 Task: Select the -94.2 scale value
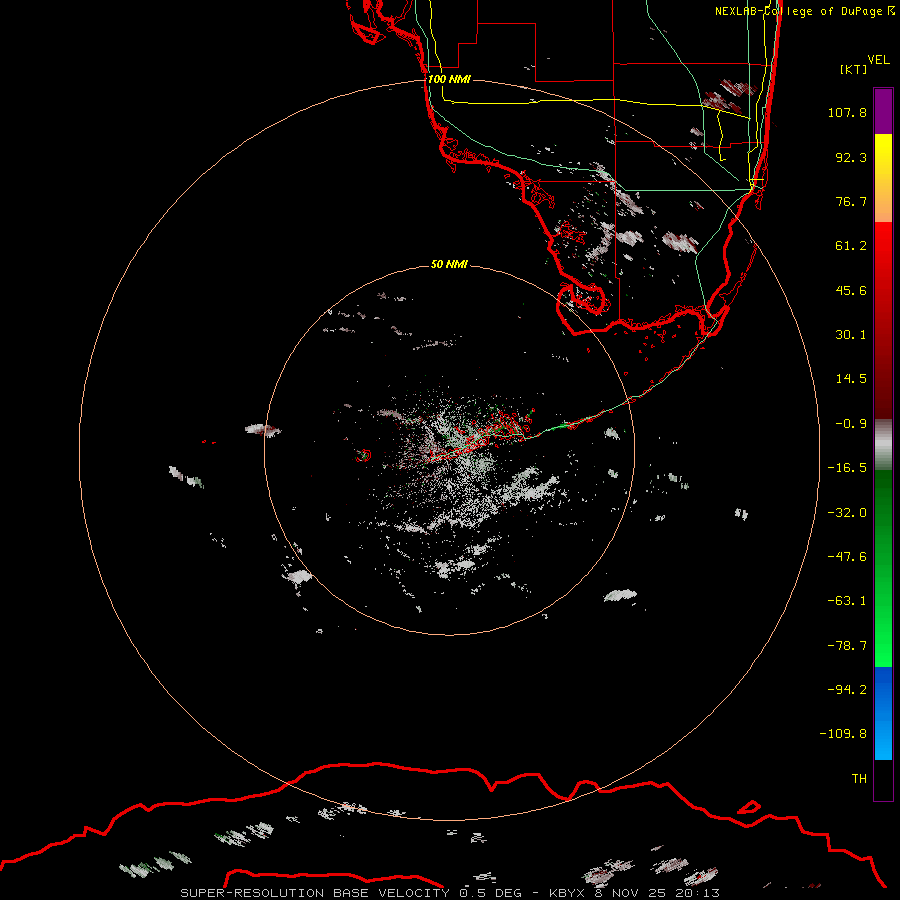pyautogui.click(x=847, y=690)
